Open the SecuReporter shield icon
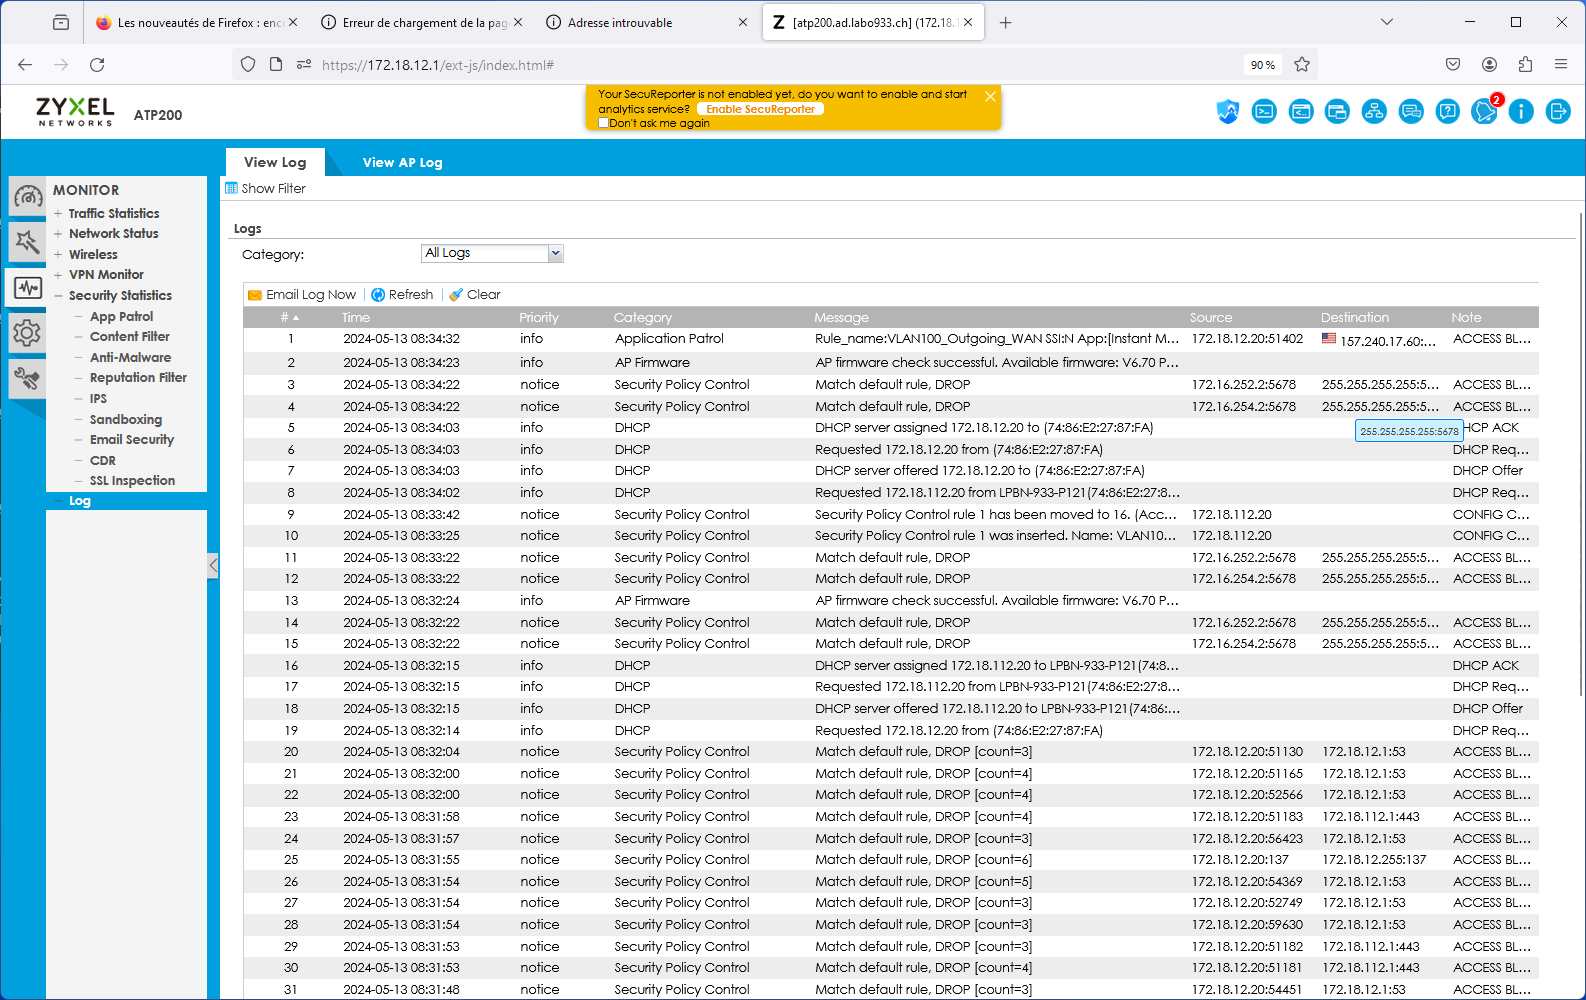 click(x=1227, y=112)
